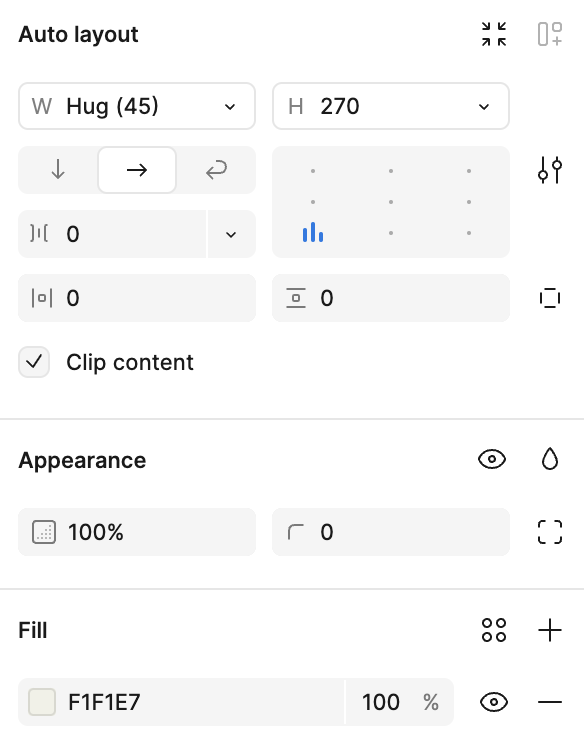Open advanced auto layout settings sliders icon
584x750 pixels.
(x=550, y=170)
